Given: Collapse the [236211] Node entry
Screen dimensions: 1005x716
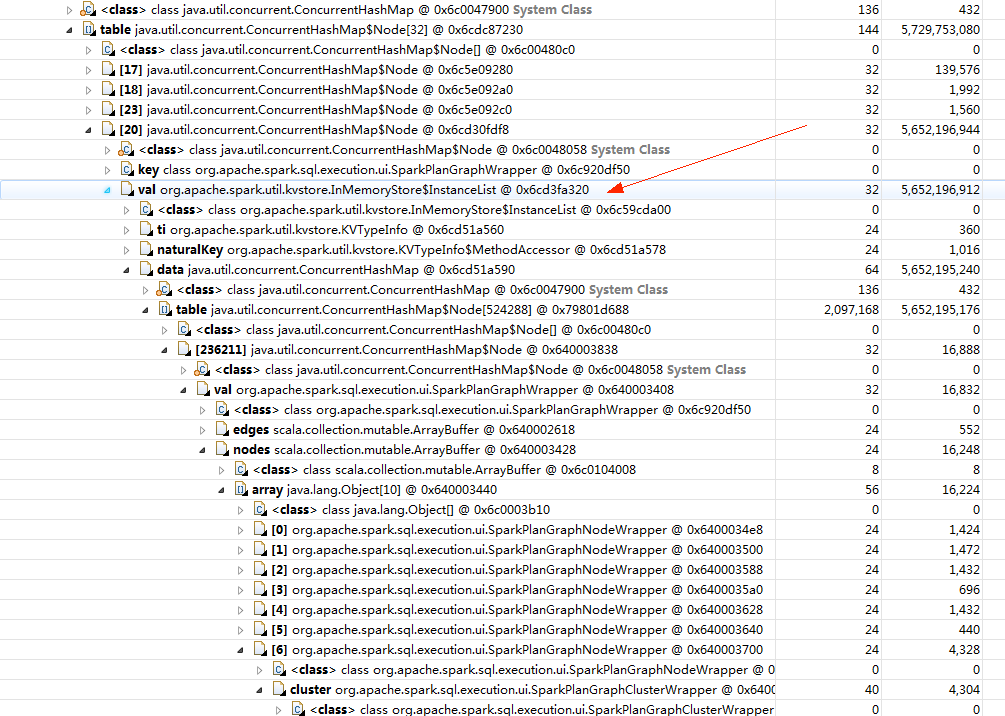Looking at the screenshot, I should (164, 350).
